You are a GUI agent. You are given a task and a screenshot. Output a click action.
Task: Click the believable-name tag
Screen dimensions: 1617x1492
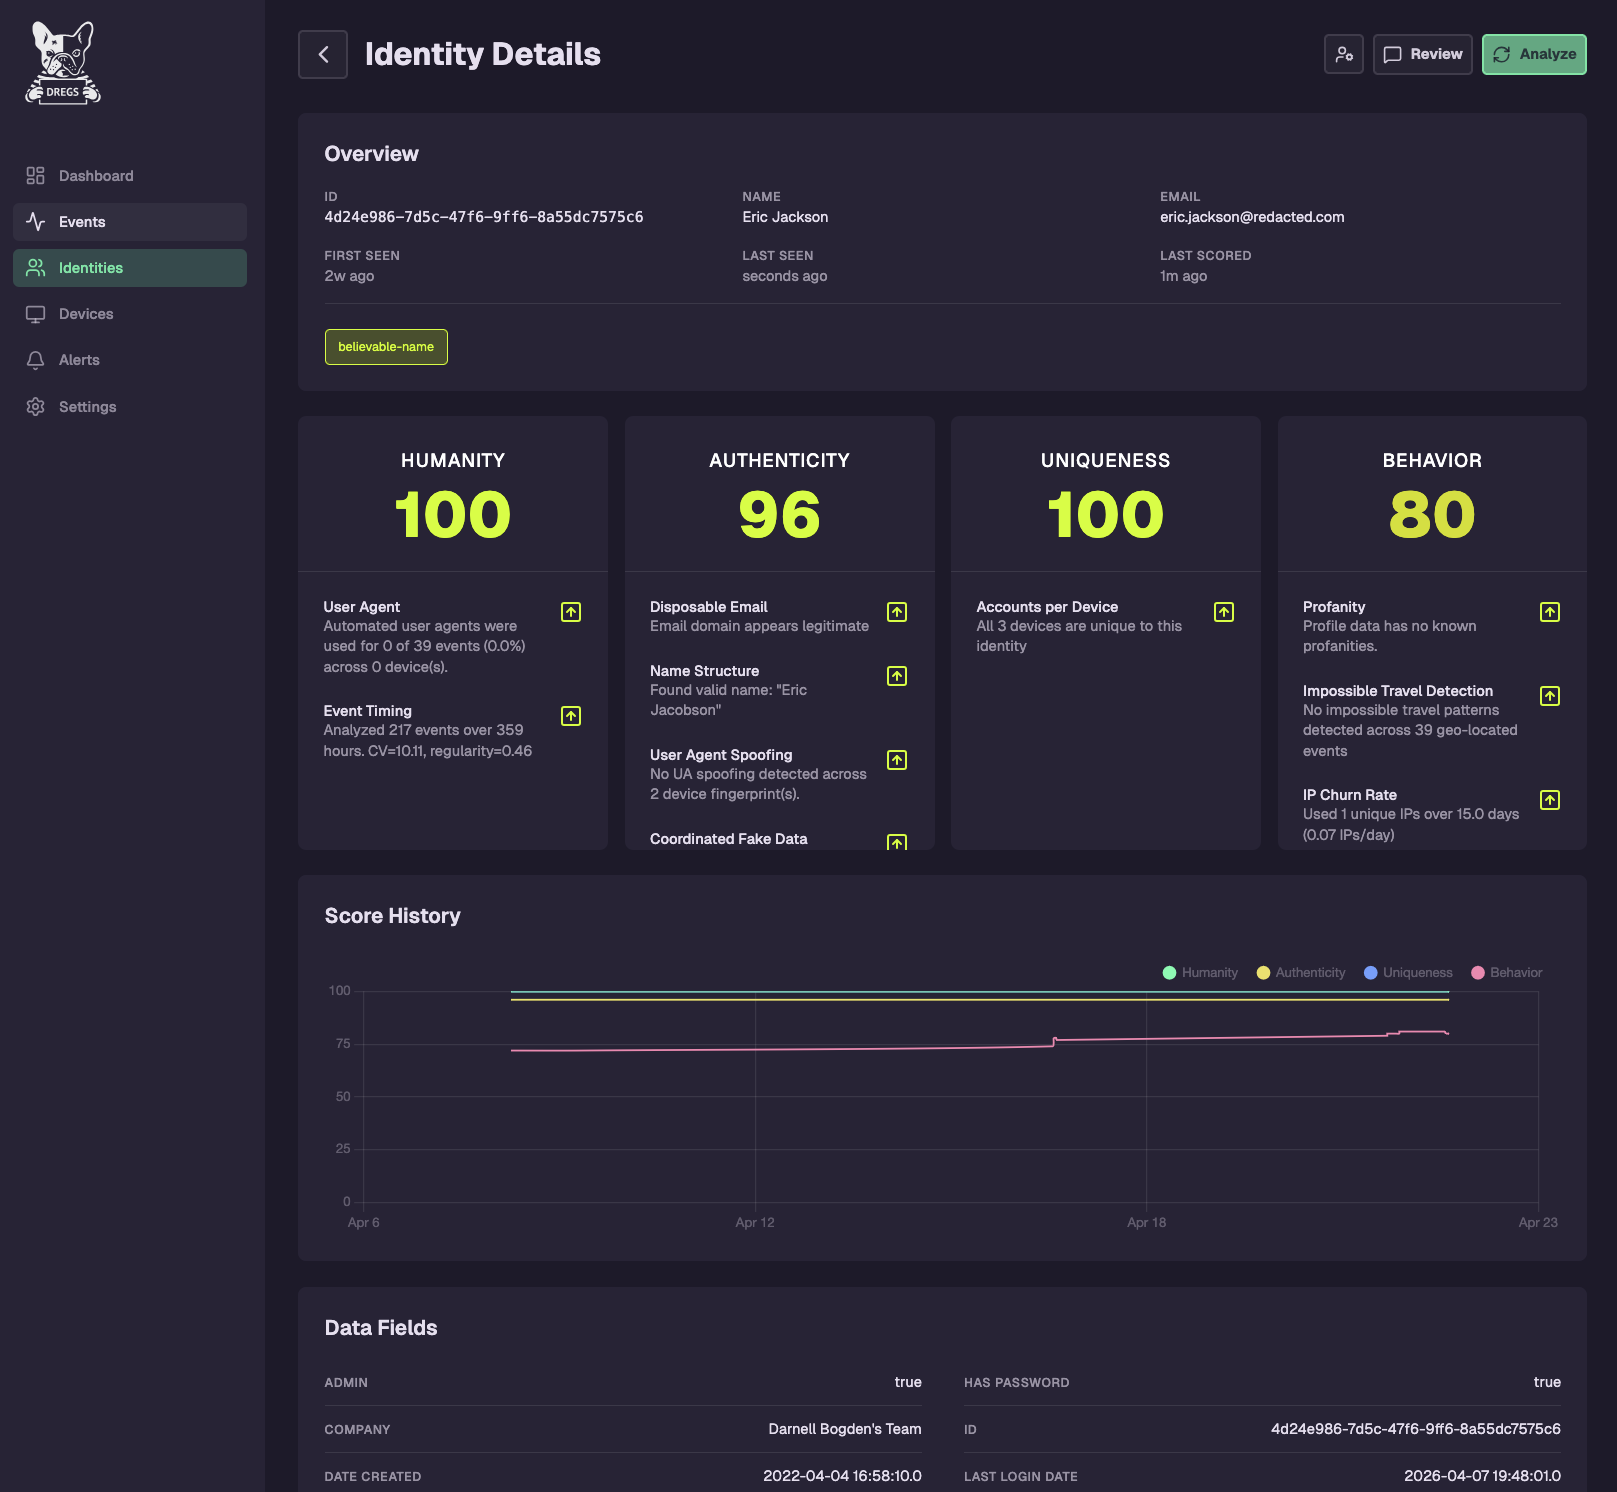click(x=386, y=347)
